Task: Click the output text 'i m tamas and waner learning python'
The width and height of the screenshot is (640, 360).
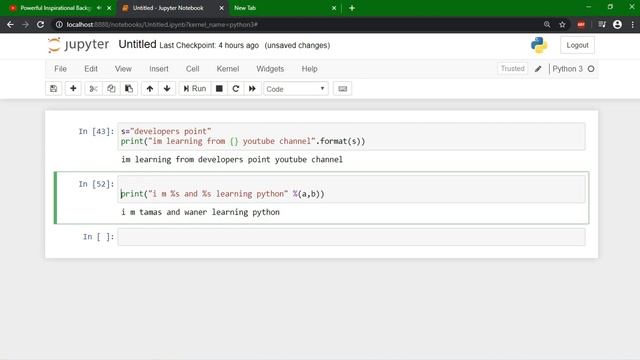Action: 200,212
